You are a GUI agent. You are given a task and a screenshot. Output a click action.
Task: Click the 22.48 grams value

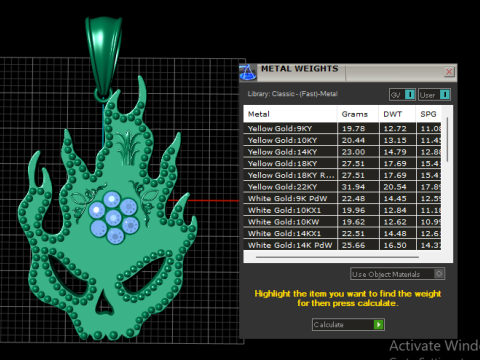click(x=353, y=199)
